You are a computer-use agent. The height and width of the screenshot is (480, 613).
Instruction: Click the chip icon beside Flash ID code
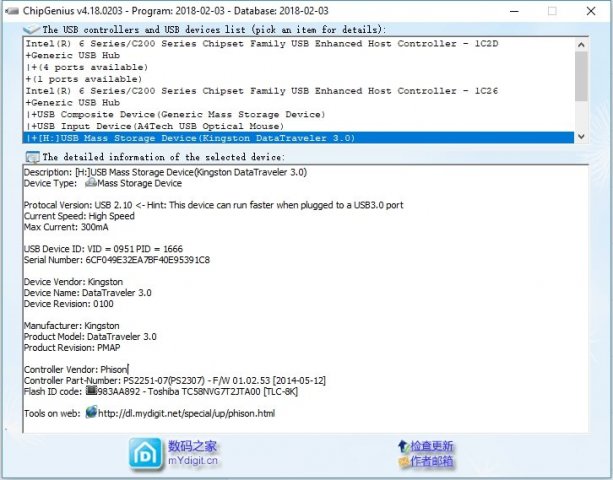pyautogui.click(x=91, y=391)
